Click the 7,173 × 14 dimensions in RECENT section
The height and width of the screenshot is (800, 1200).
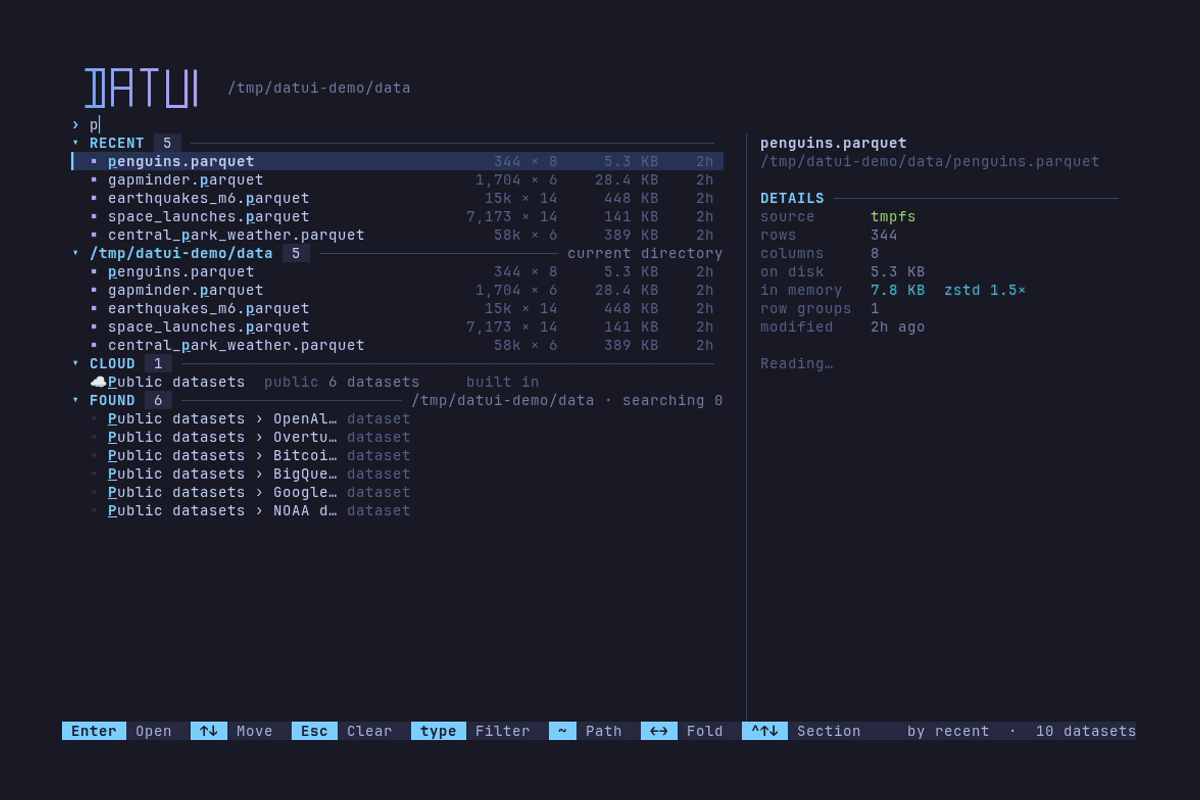click(x=512, y=216)
